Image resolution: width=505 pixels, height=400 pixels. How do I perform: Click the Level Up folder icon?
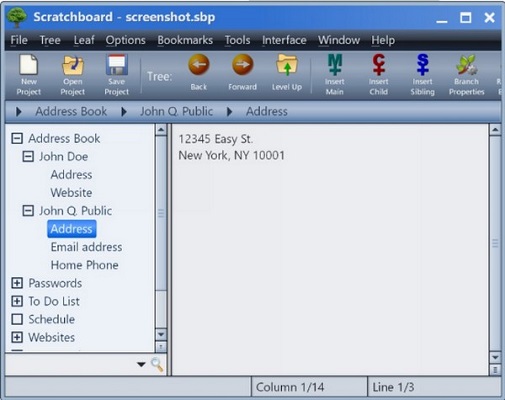tap(287, 65)
